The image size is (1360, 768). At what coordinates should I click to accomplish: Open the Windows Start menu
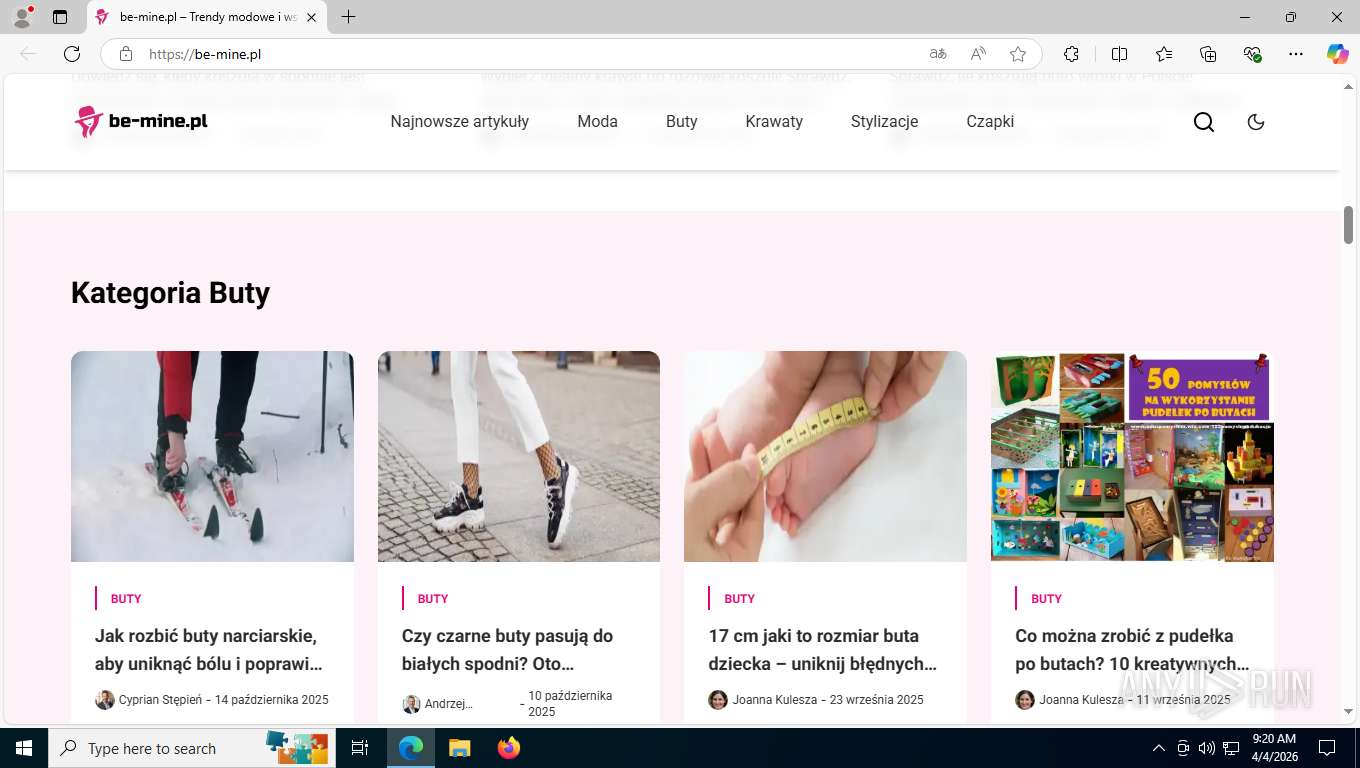24,748
